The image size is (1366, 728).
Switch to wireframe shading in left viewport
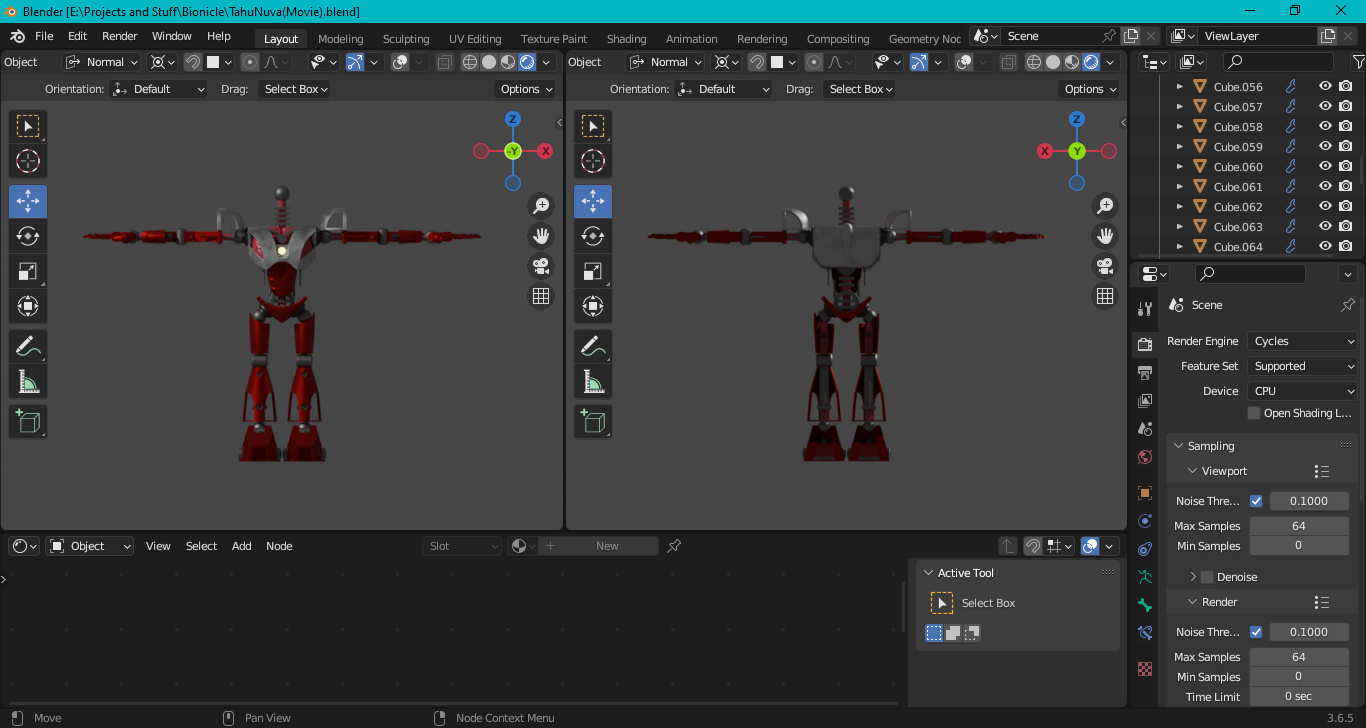click(469, 62)
